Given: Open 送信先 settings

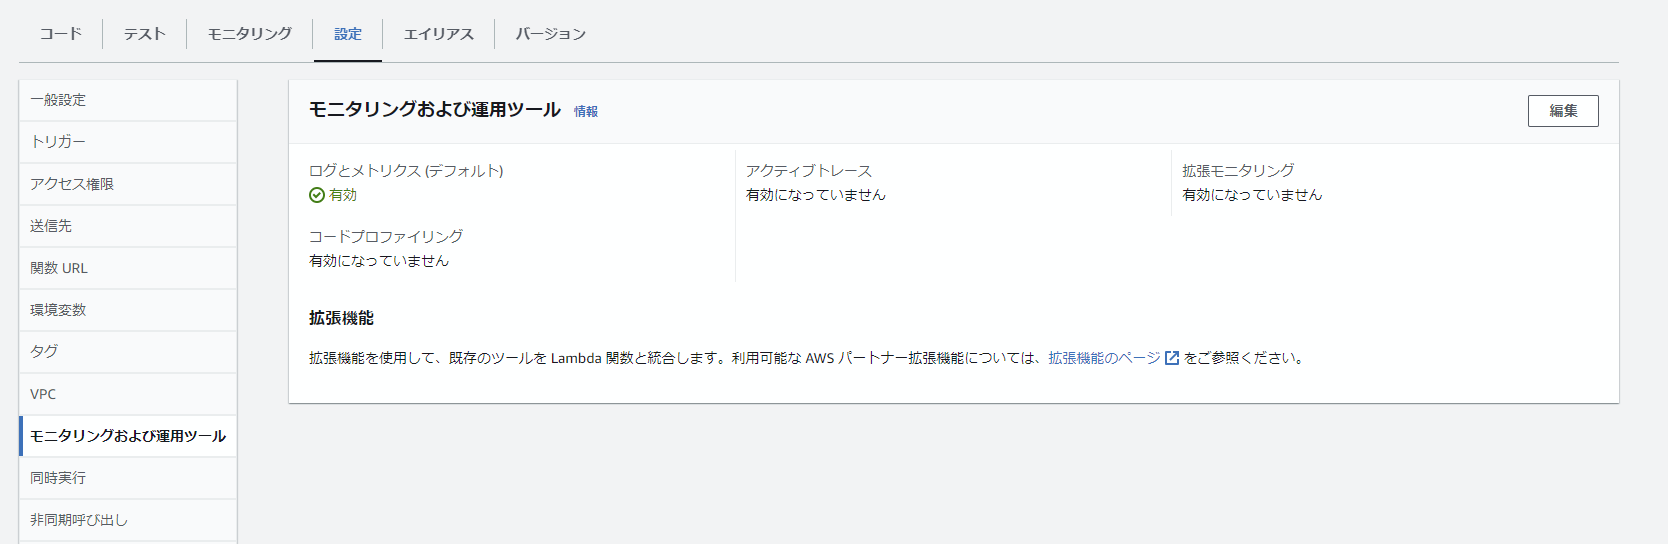Looking at the screenshot, I should click(128, 226).
